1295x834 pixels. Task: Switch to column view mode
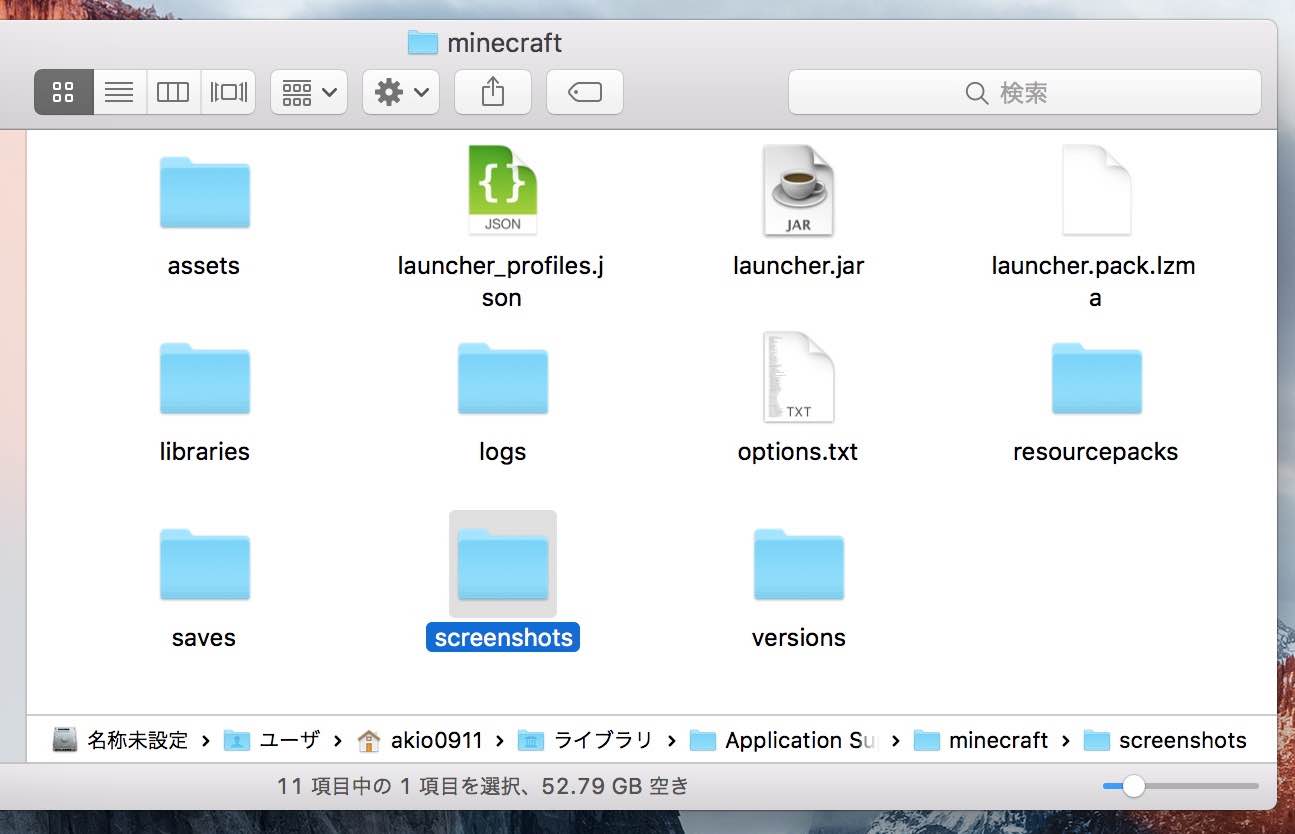(x=173, y=92)
